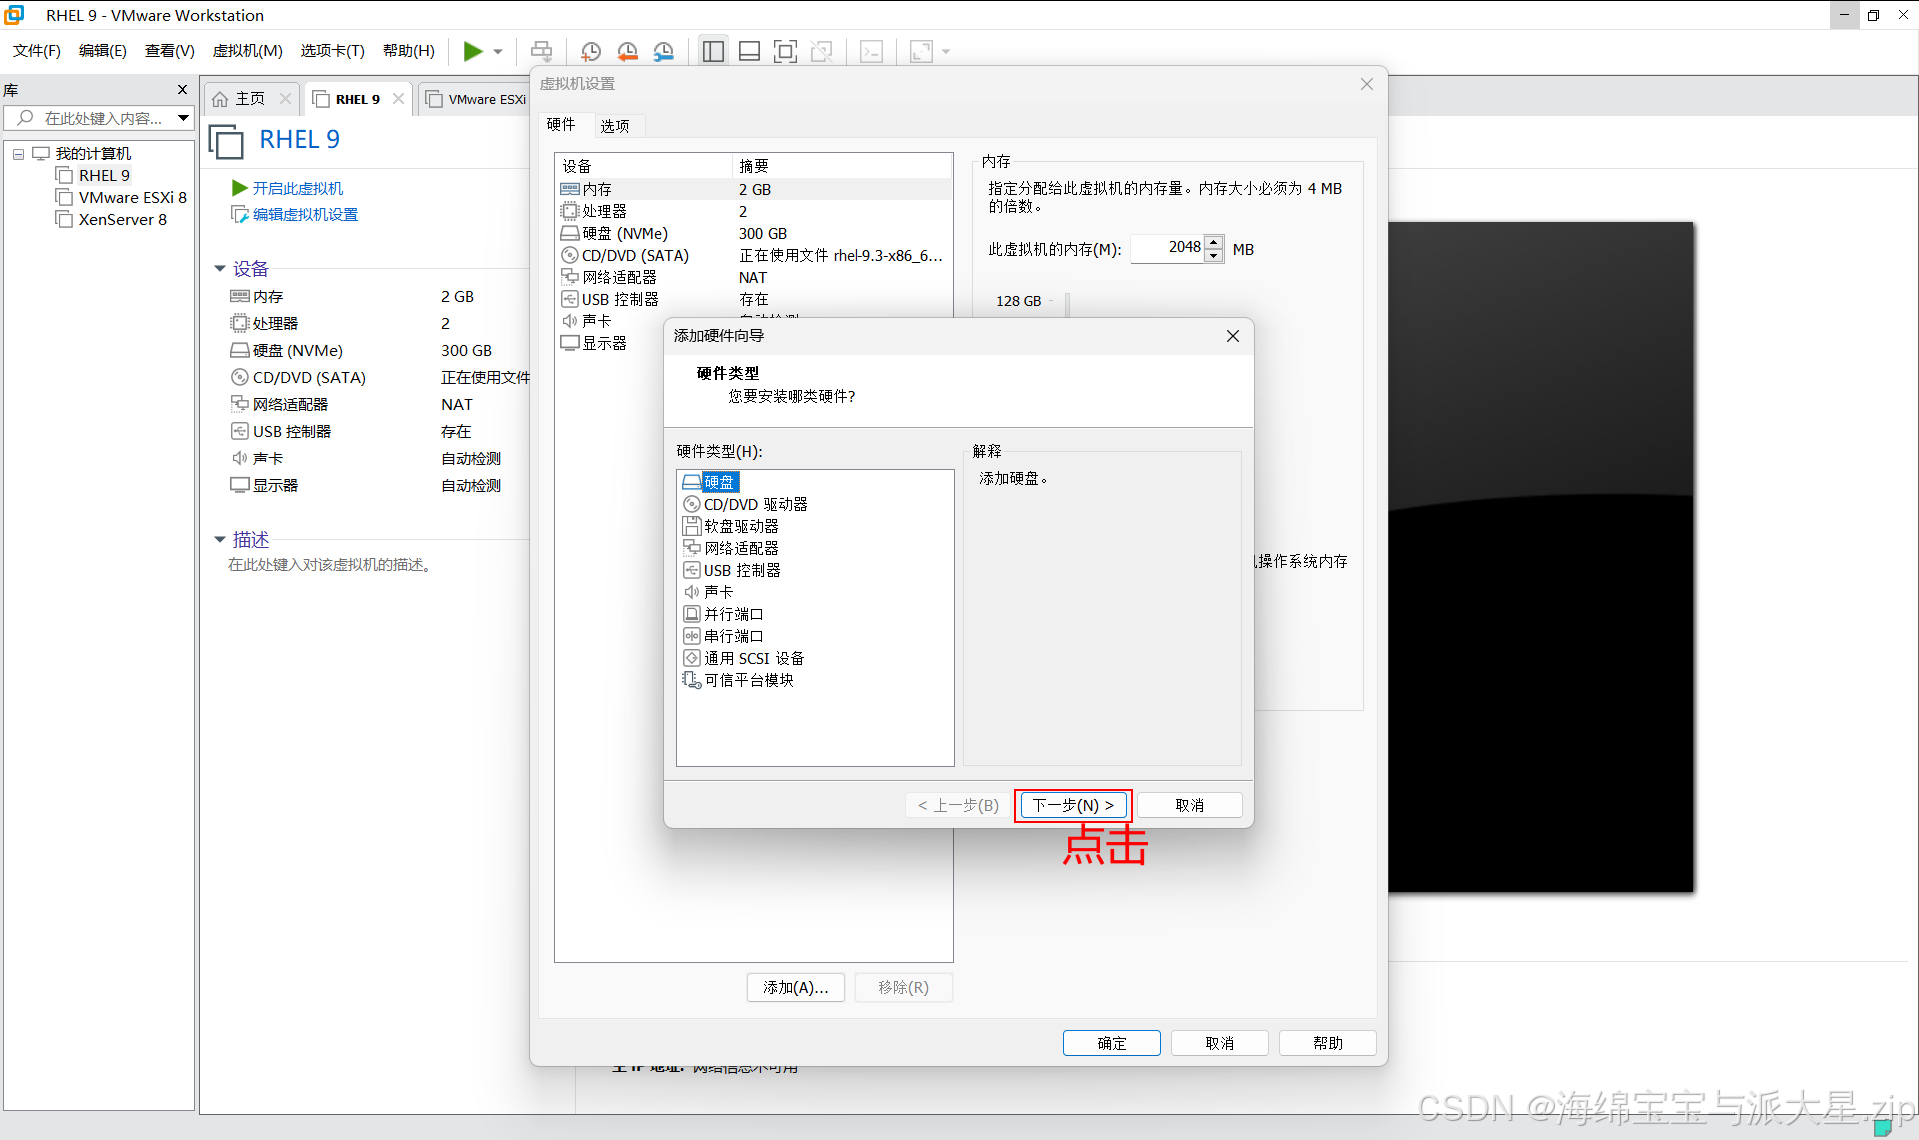This screenshot has height=1140, width=1919.
Task: Select CD/DVD 驱动器 hardware type
Action: click(745, 504)
